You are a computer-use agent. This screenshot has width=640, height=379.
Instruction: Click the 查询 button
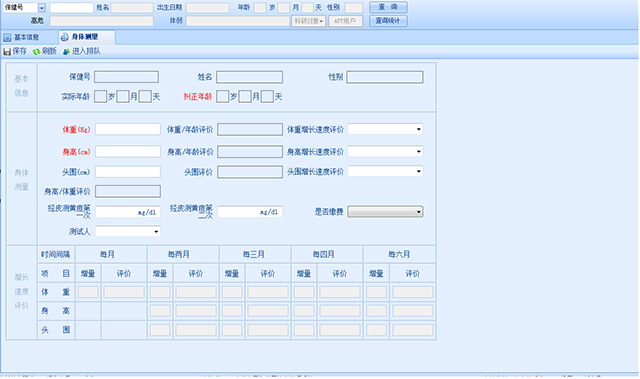388,7
